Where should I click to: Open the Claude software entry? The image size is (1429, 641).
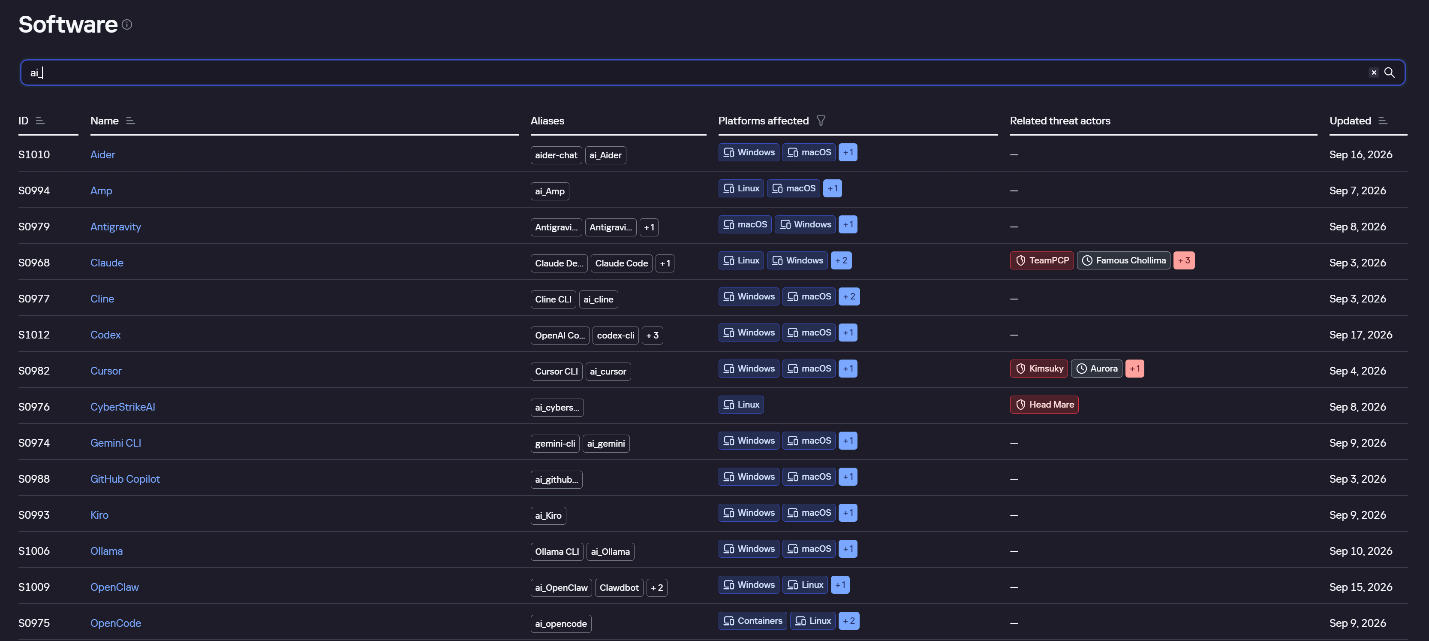coord(107,262)
